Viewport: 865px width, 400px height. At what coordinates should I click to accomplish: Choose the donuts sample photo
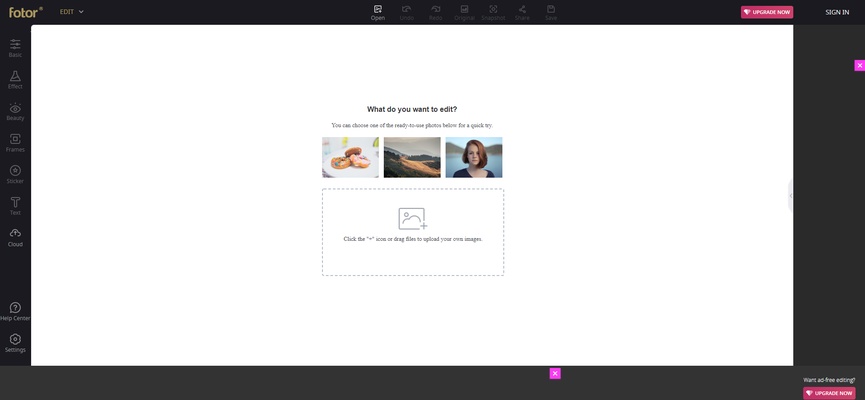[x=350, y=157]
